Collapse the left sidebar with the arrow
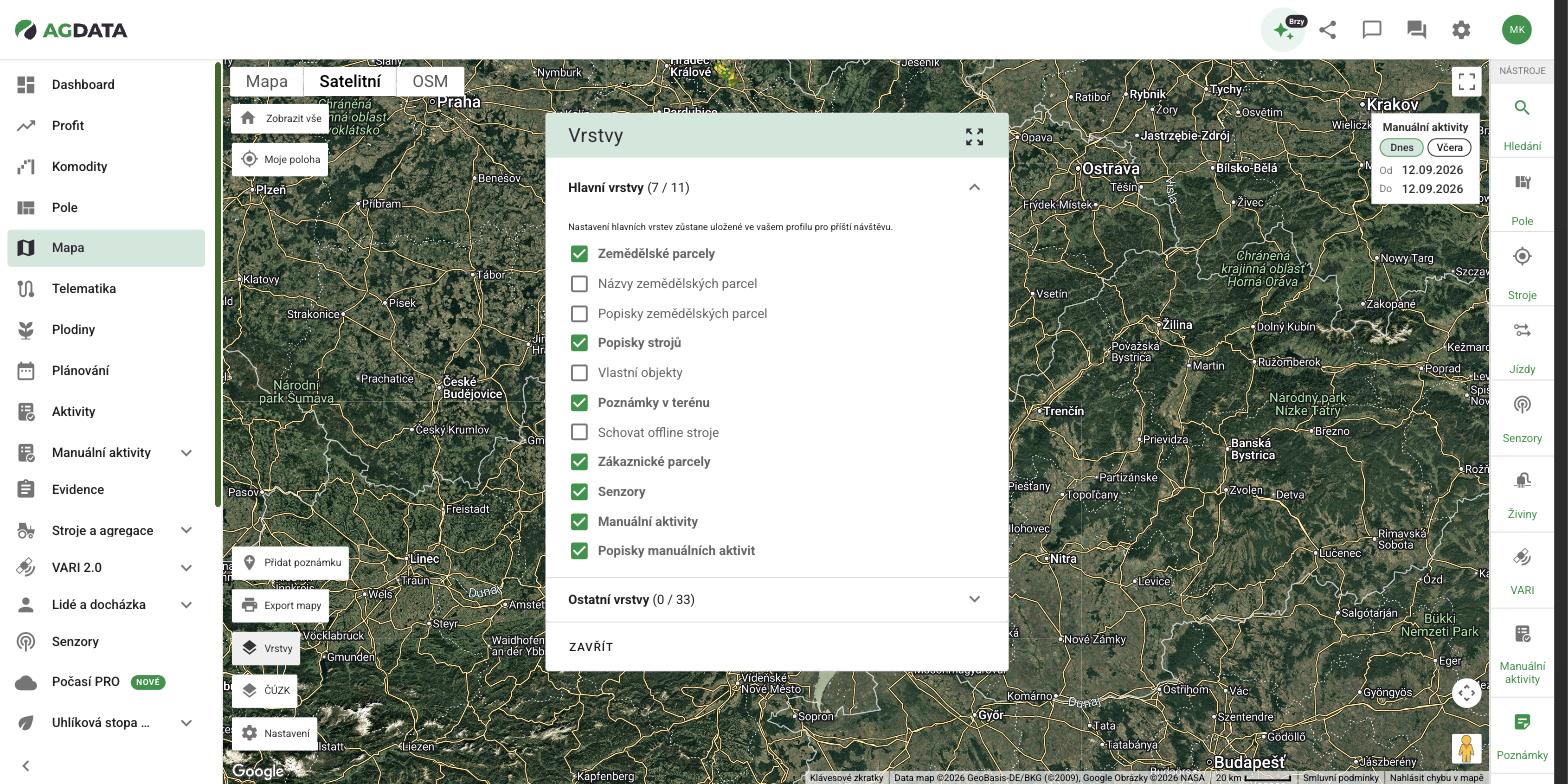The height and width of the screenshot is (784, 1568). click(26, 766)
